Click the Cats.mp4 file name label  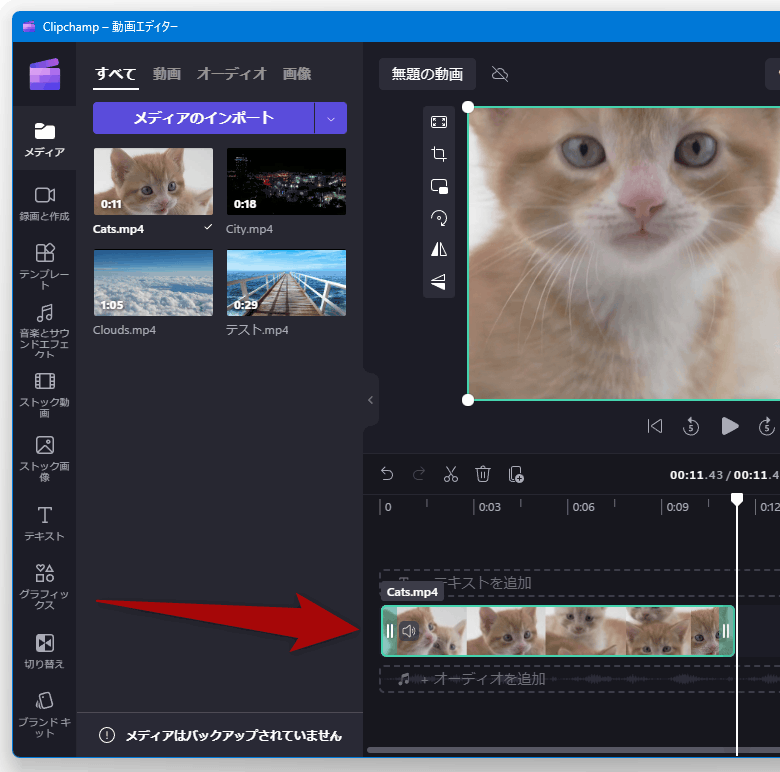(x=118, y=229)
